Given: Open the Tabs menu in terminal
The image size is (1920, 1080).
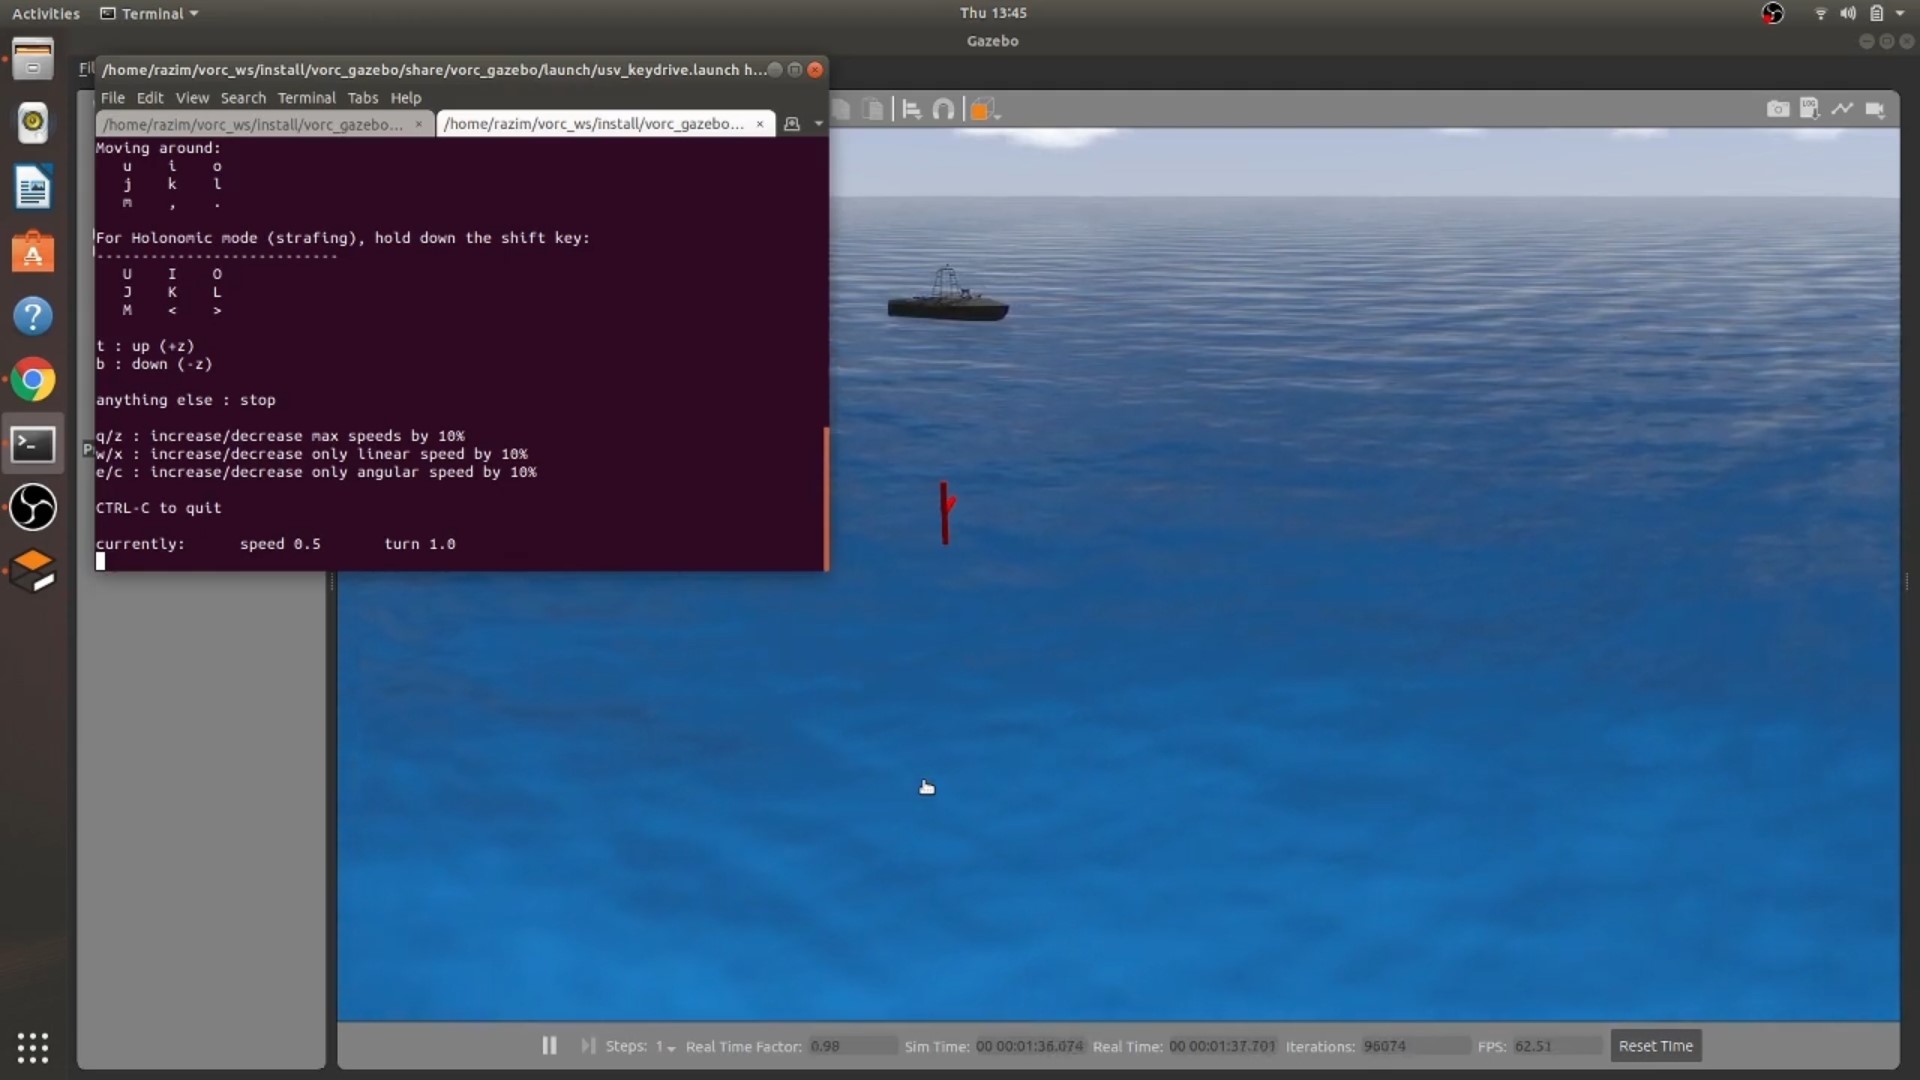Looking at the screenshot, I should point(362,98).
